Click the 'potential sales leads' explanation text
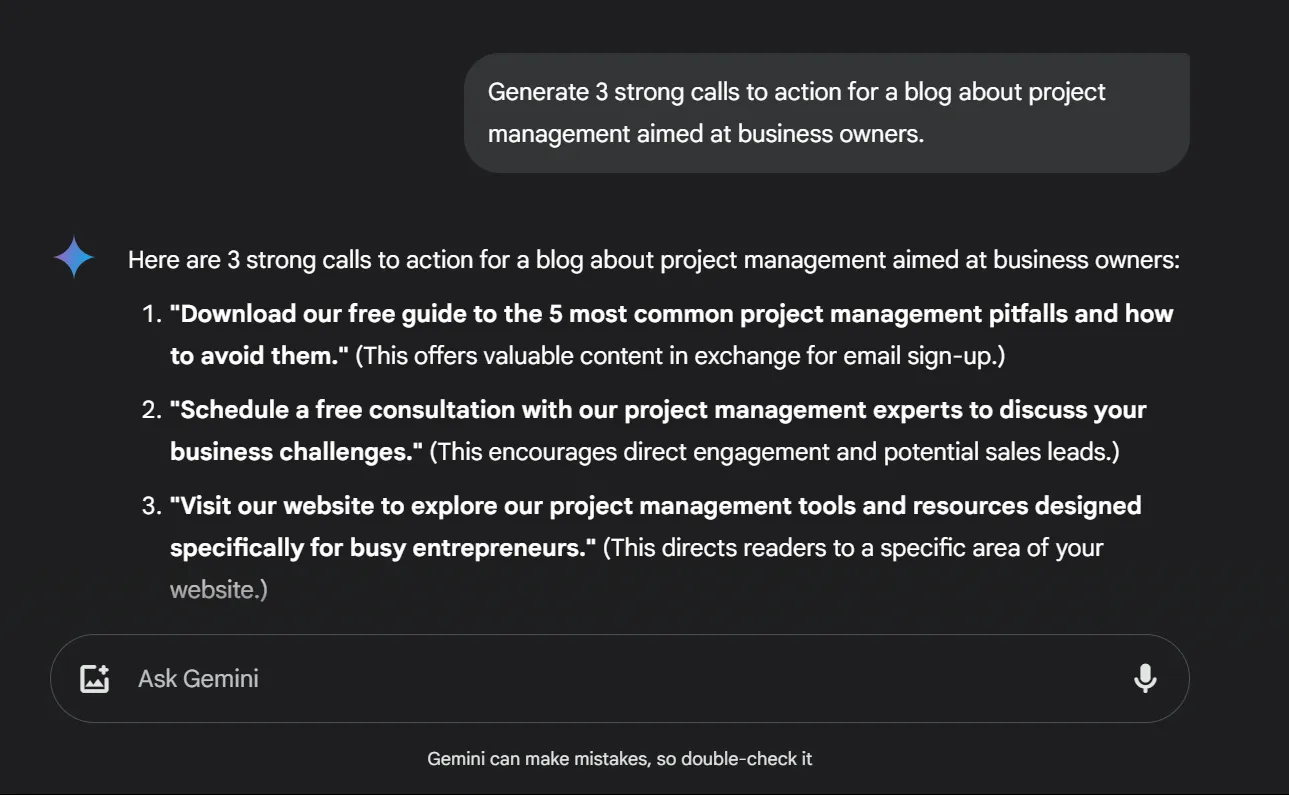 click(x=774, y=452)
